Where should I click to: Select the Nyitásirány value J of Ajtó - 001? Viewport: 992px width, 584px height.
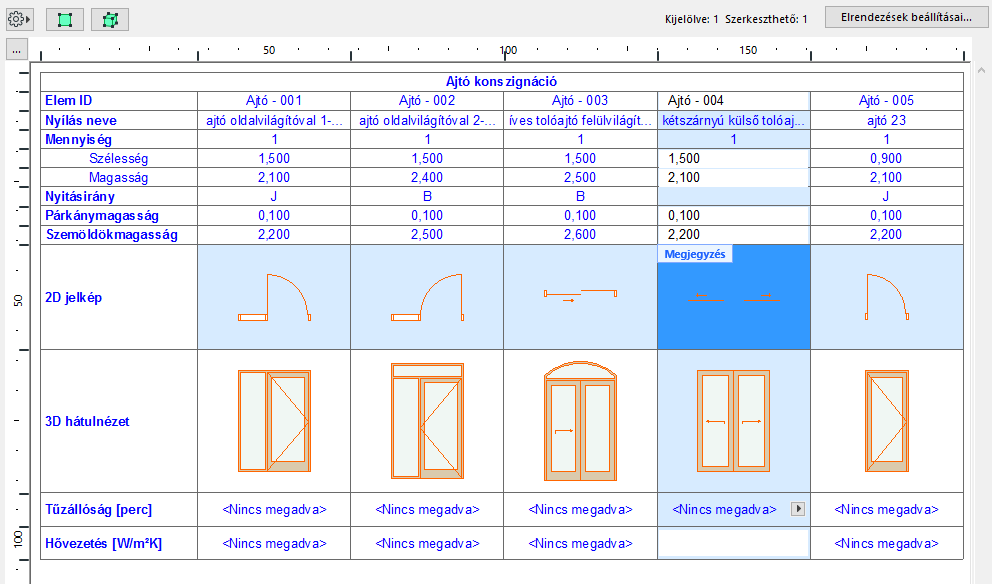(x=272, y=198)
